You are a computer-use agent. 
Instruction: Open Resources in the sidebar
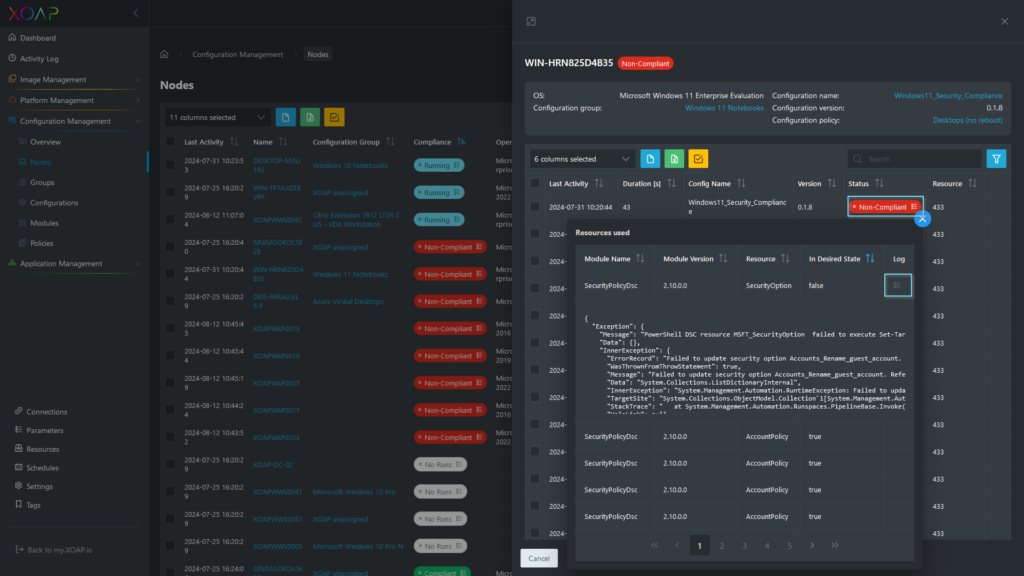(42, 449)
